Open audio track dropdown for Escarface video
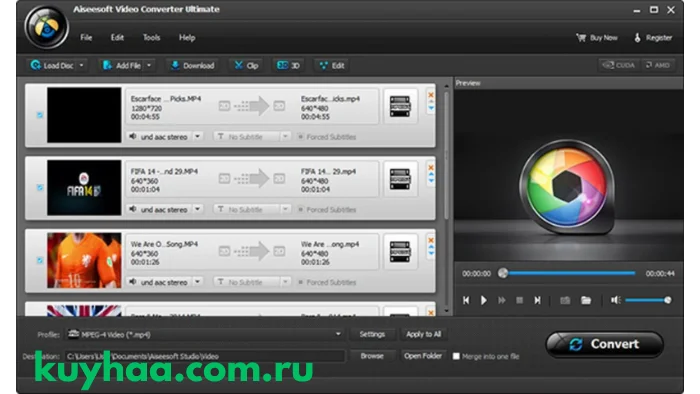The width and height of the screenshot is (700, 394). [x=197, y=137]
